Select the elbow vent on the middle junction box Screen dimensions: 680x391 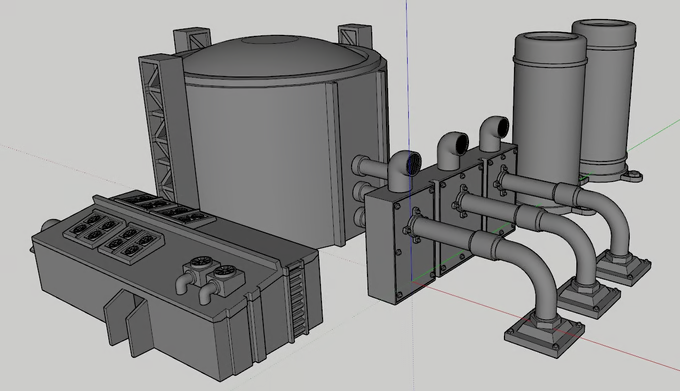(452, 150)
